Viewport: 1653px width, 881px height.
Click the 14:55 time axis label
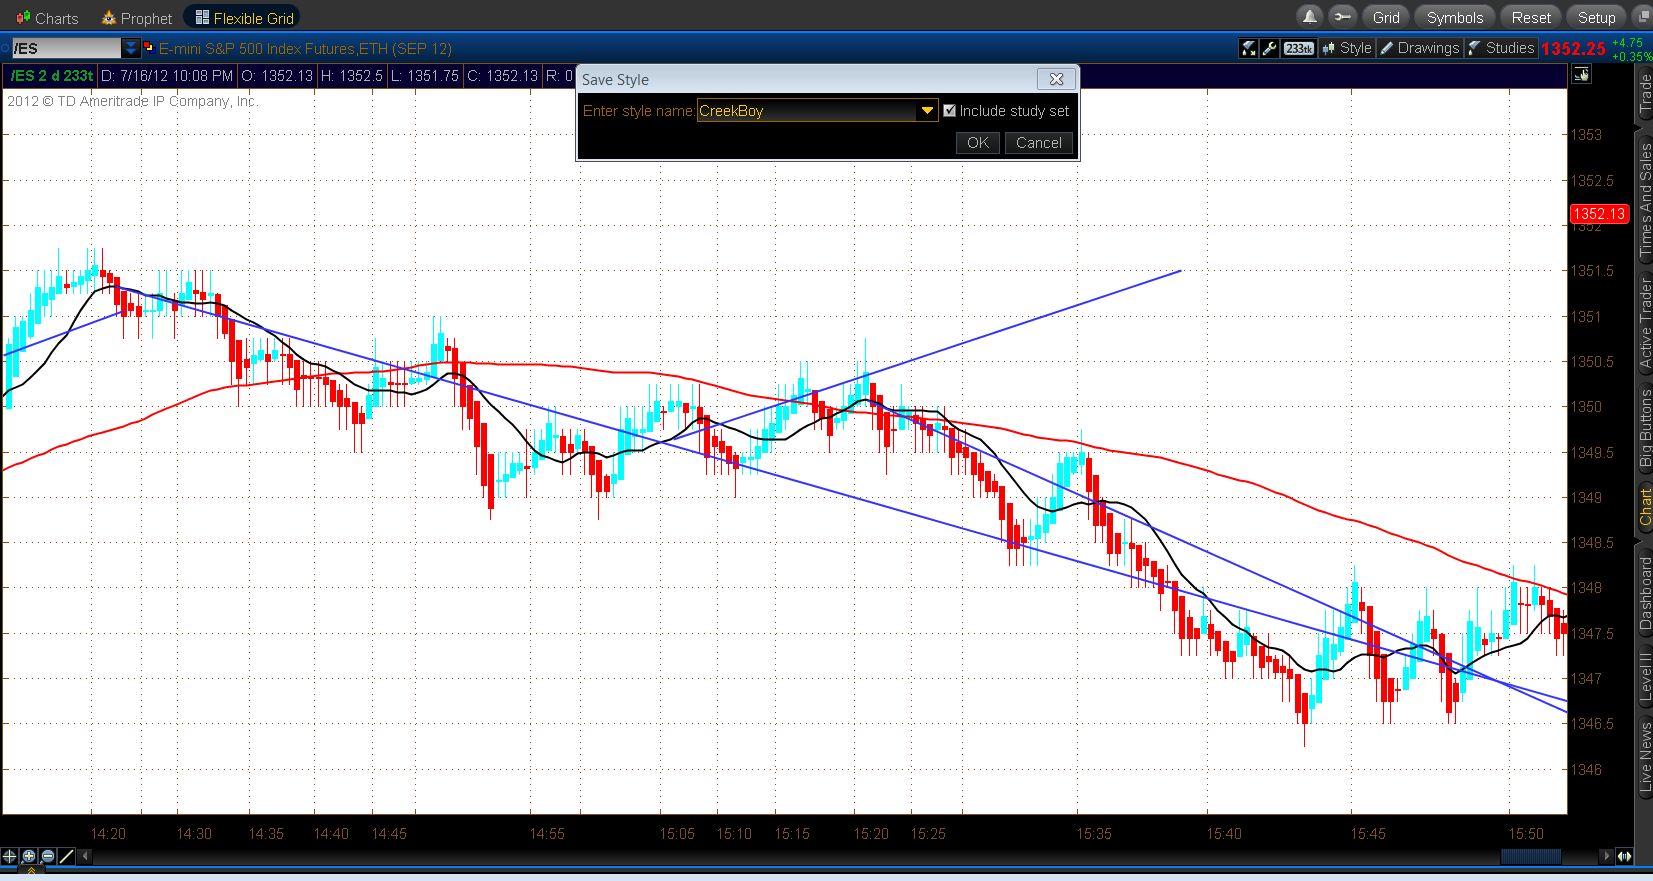(547, 834)
